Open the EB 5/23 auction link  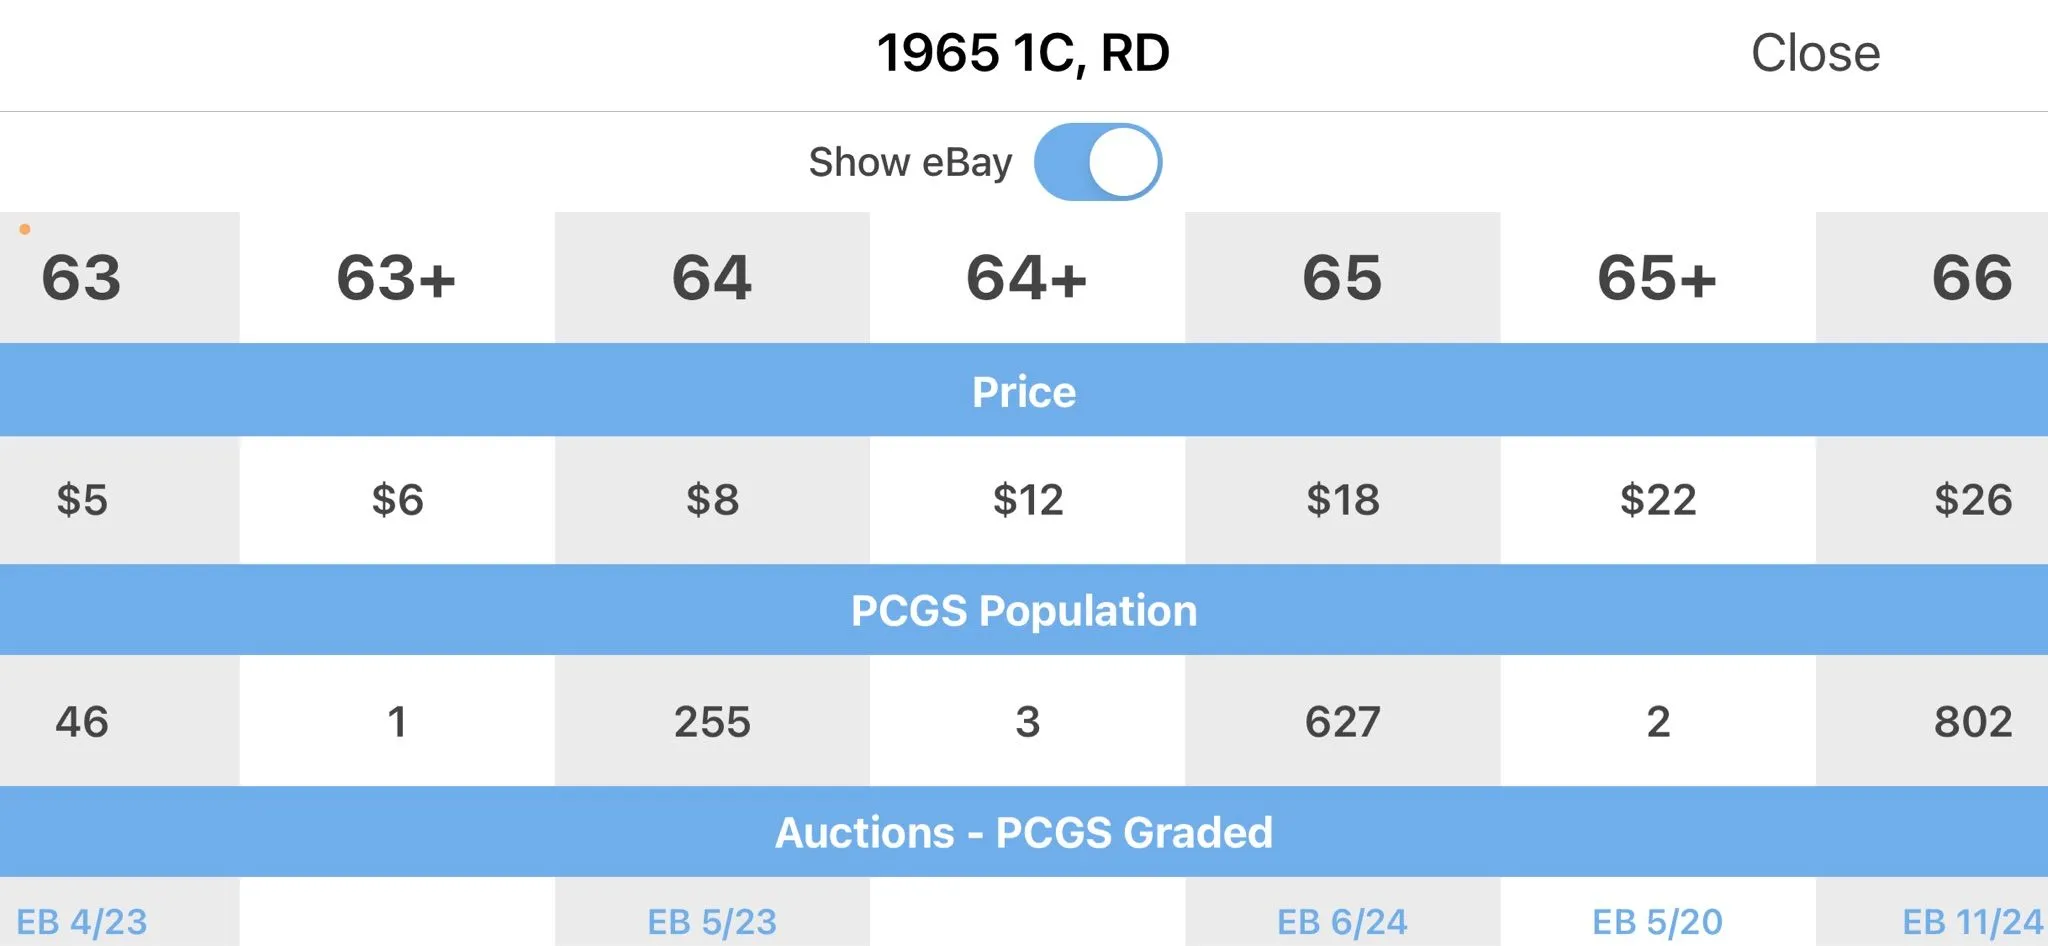click(x=712, y=921)
